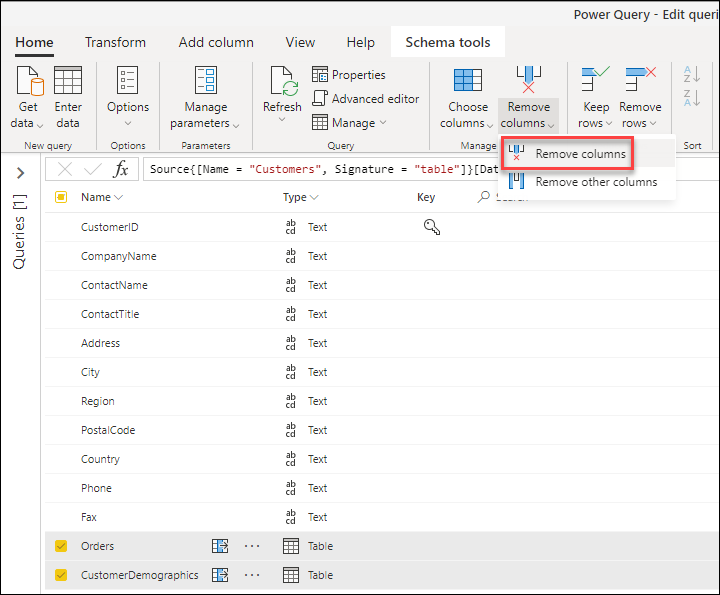Screen dimensions: 720x595
Task: Click the Keep rows icon
Action: (x=595, y=79)
